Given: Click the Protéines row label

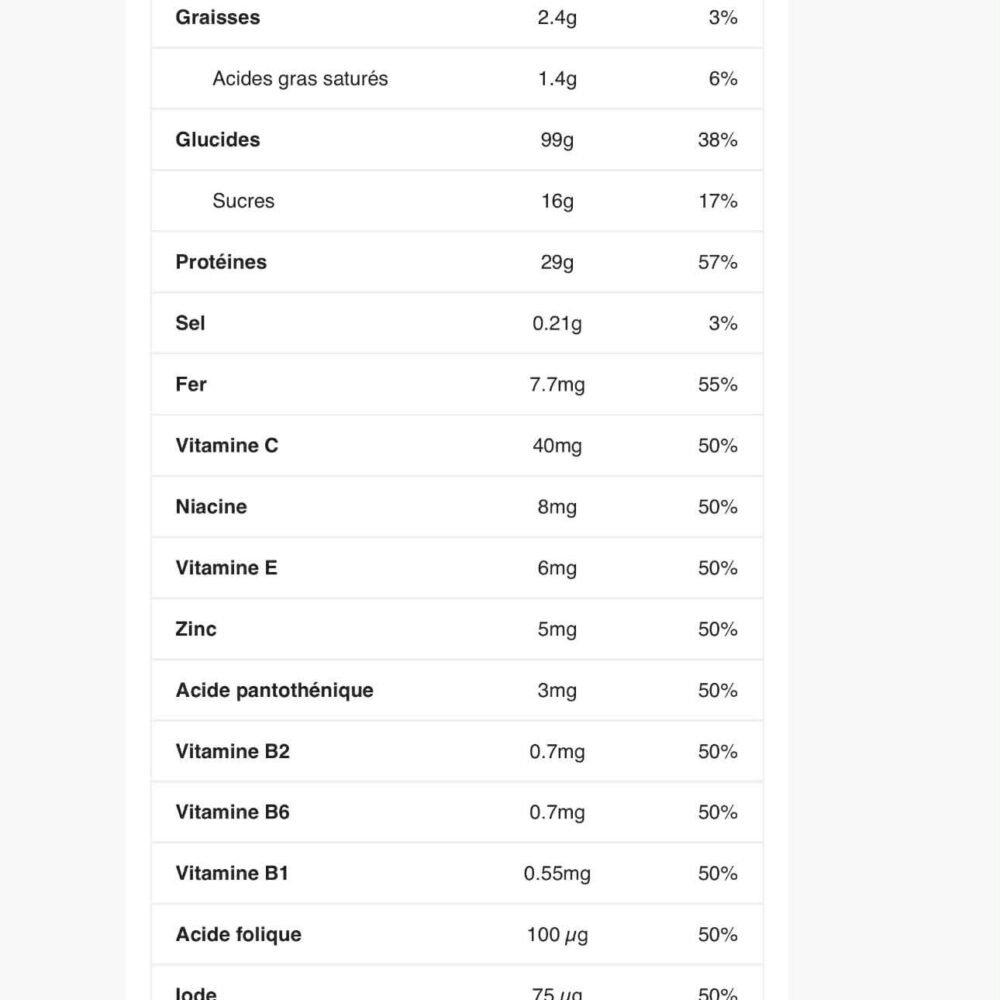Looking at the screenshot, I should click(x=221, y=262).
